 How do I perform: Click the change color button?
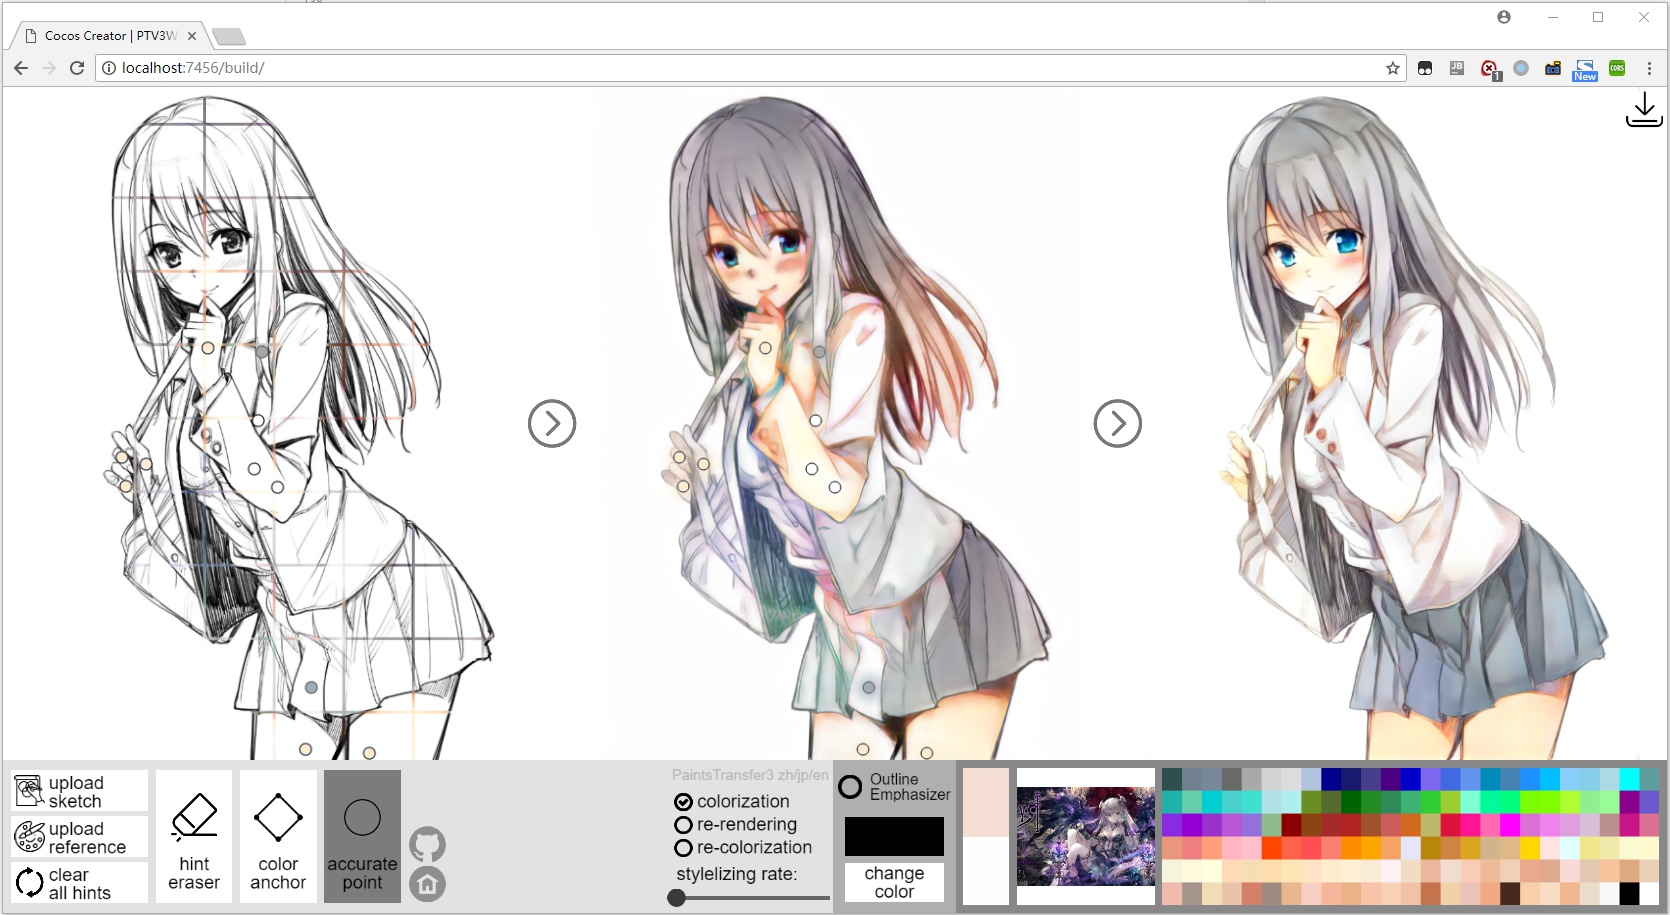(x=894, y=882)
